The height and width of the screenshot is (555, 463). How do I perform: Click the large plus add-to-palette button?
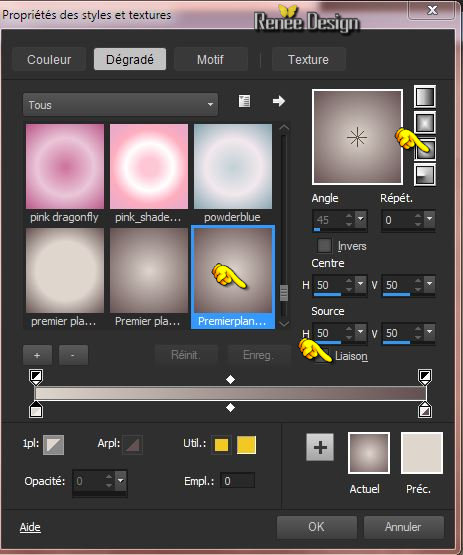320,447
